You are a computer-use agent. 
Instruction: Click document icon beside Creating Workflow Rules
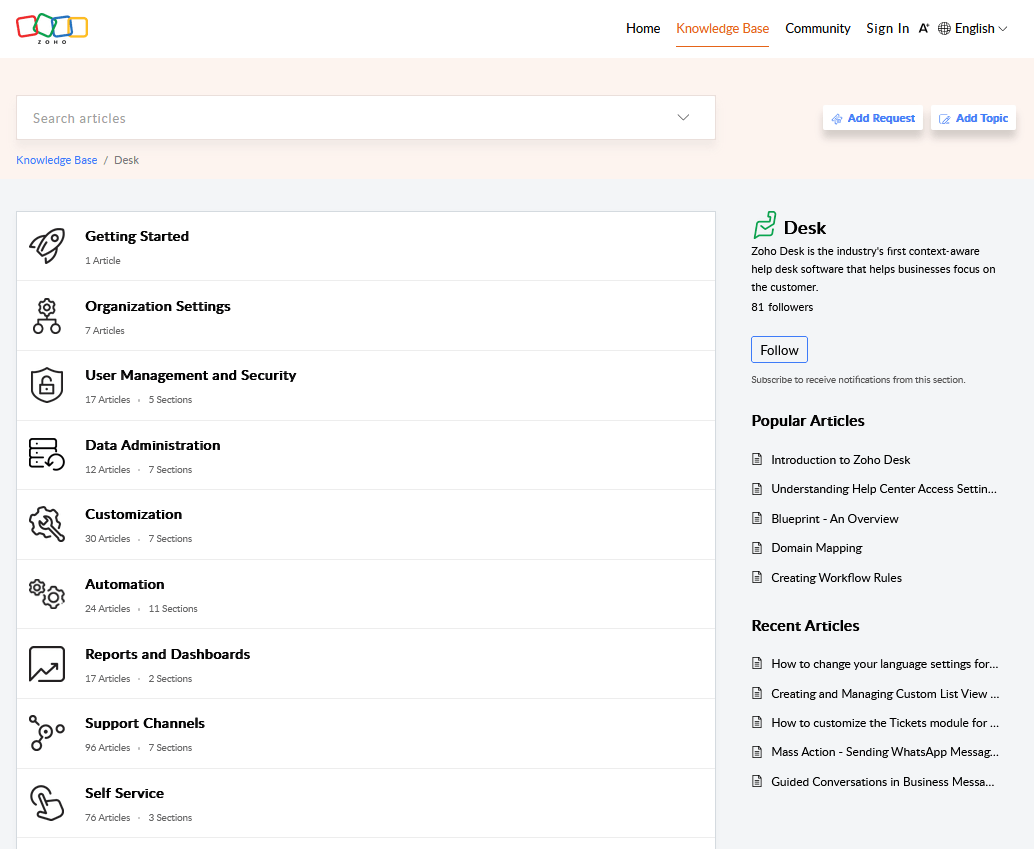tap(757, 577)
